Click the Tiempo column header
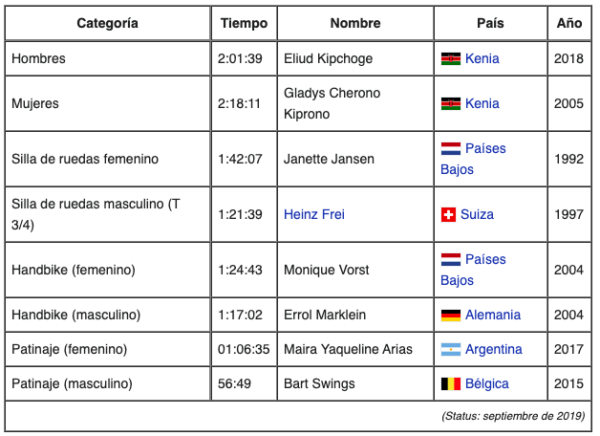Screen dimensions: 600x436 (244, 23)
